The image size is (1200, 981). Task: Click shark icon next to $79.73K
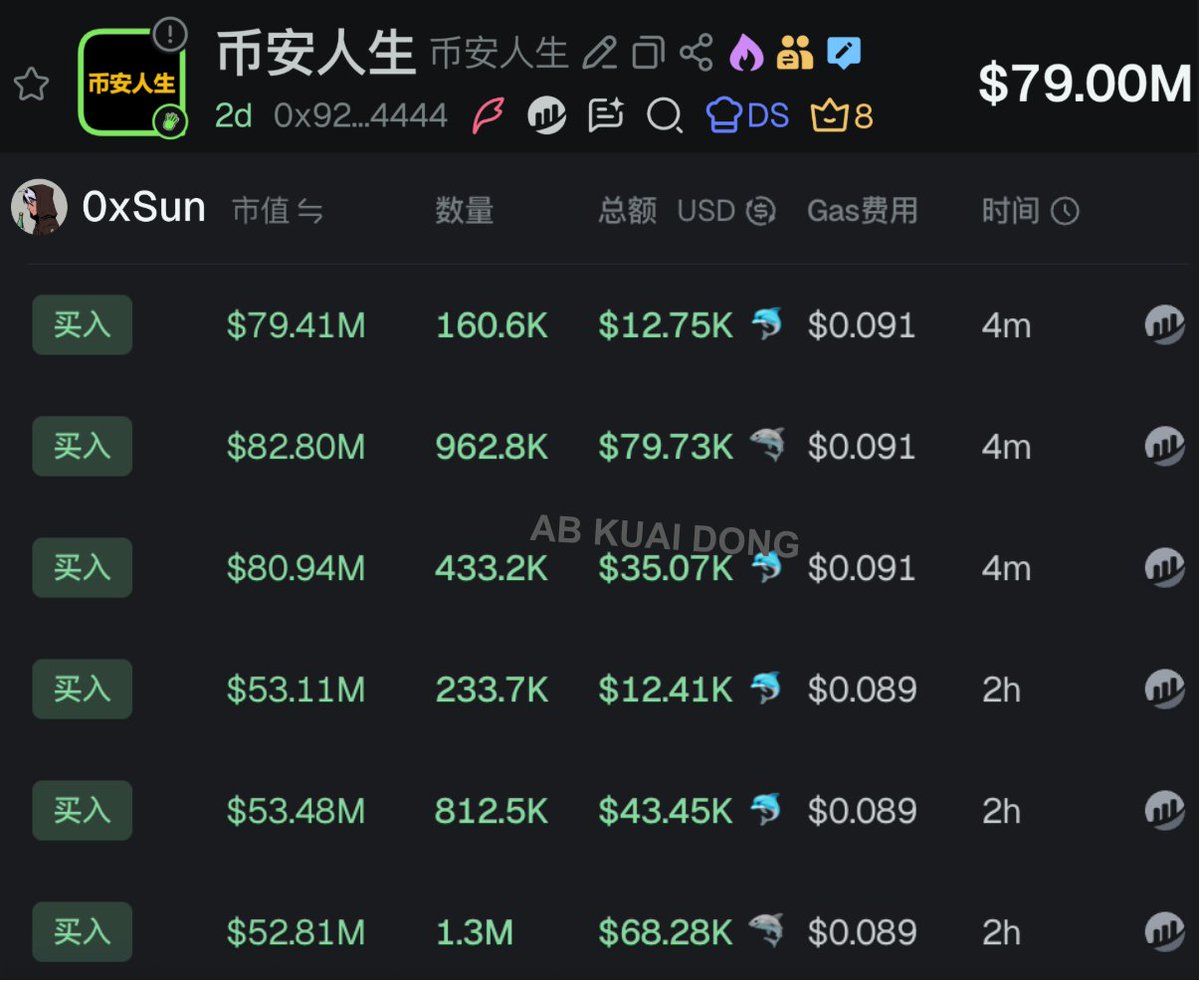pos(767,444)
